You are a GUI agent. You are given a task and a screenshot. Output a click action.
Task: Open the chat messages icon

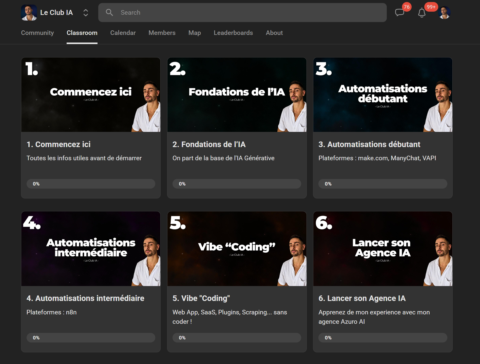coord(399,13)
